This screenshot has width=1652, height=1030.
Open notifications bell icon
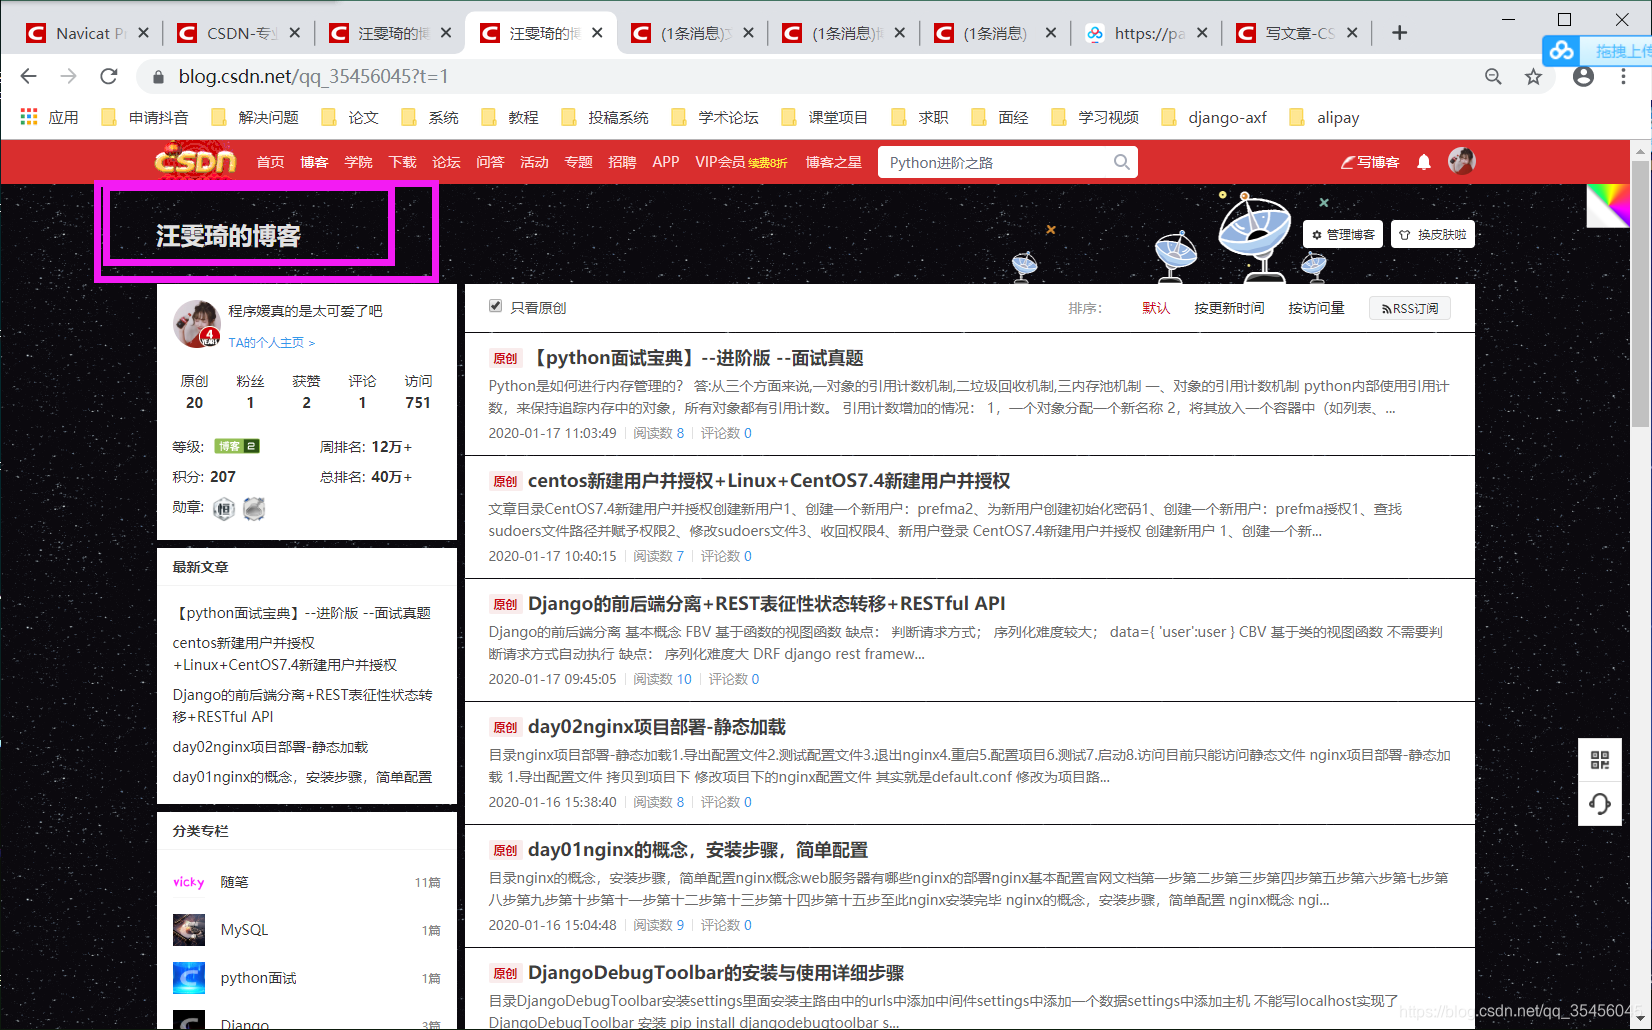click(x=1424, y=162)
